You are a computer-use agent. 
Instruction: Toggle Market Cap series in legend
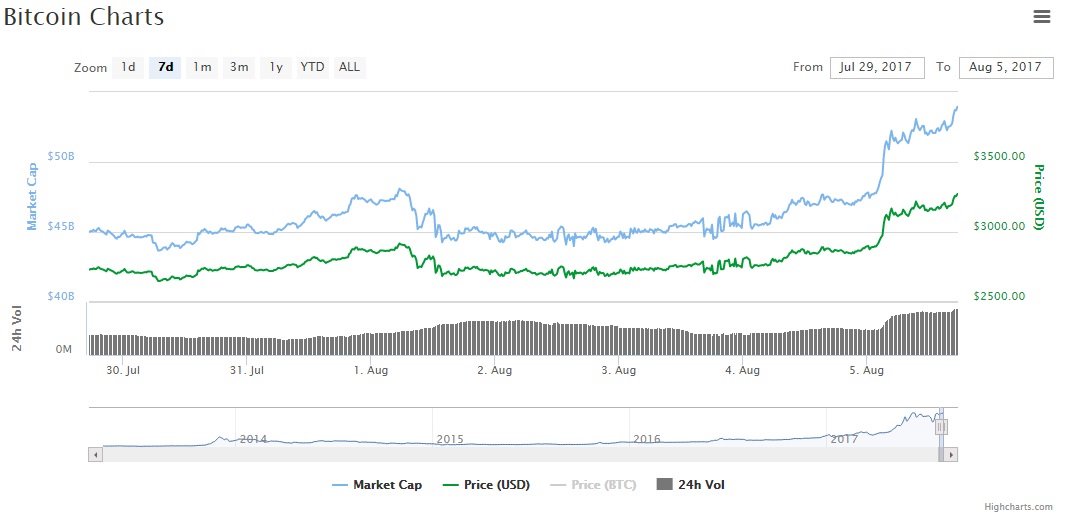377,485
